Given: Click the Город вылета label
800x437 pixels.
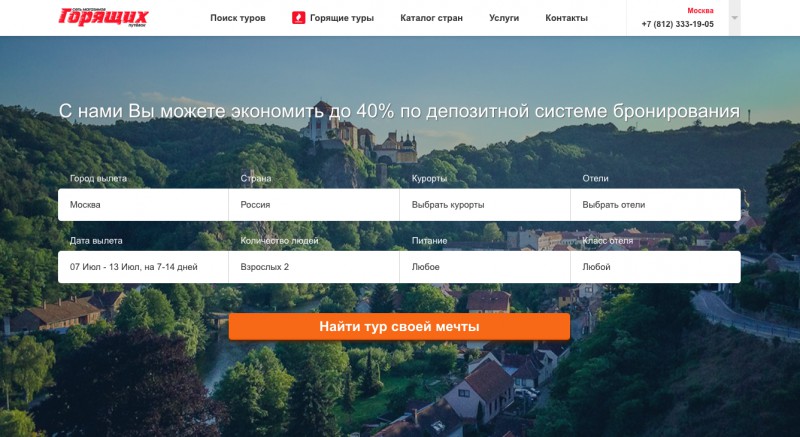Looking at the screenshot, I should tap(98, 178).
